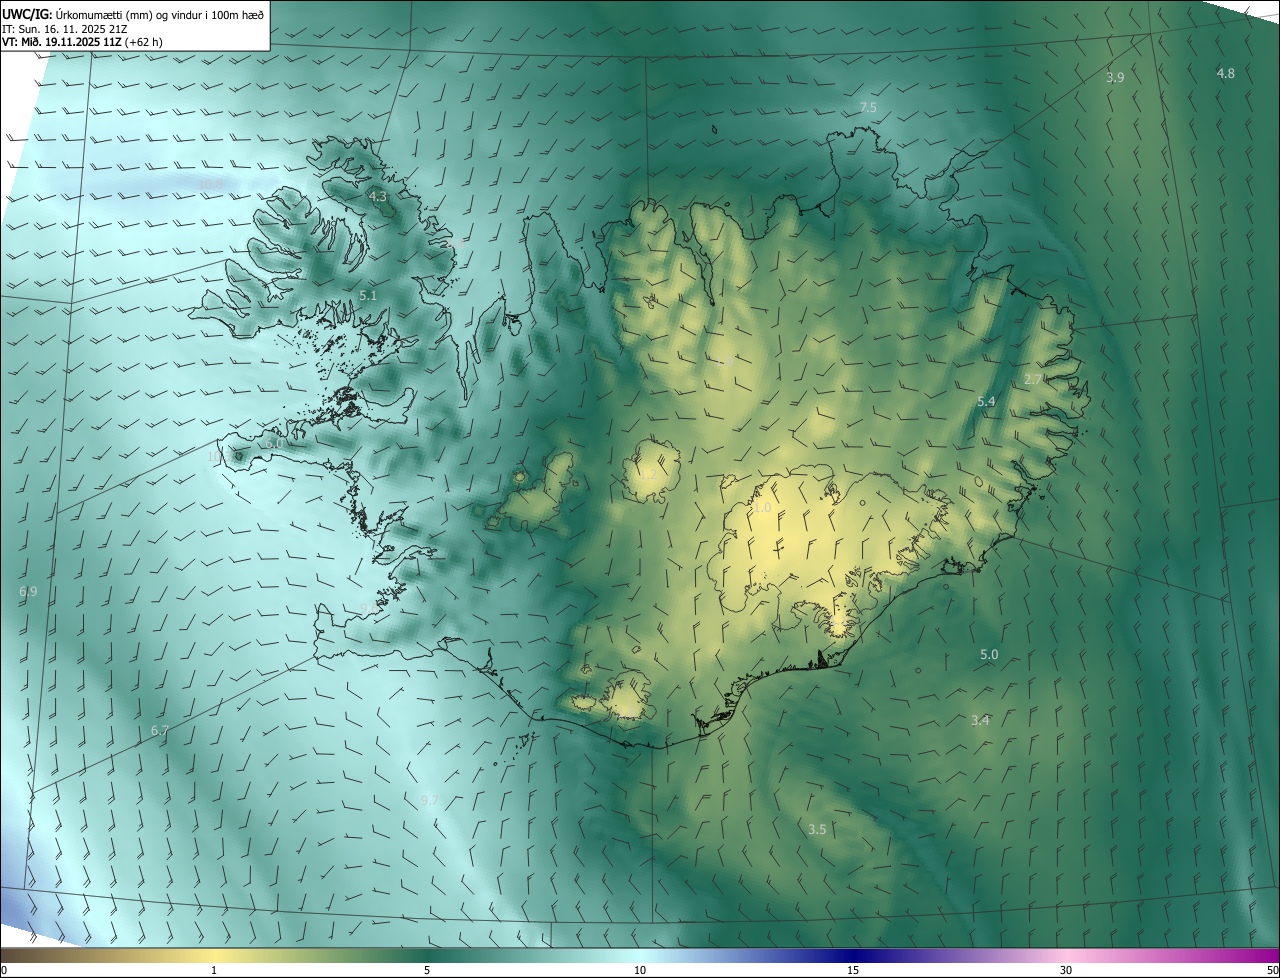The image size is (1280, 978).
Task: Click the 5.4 value in East Iceland
Action: 986,401
